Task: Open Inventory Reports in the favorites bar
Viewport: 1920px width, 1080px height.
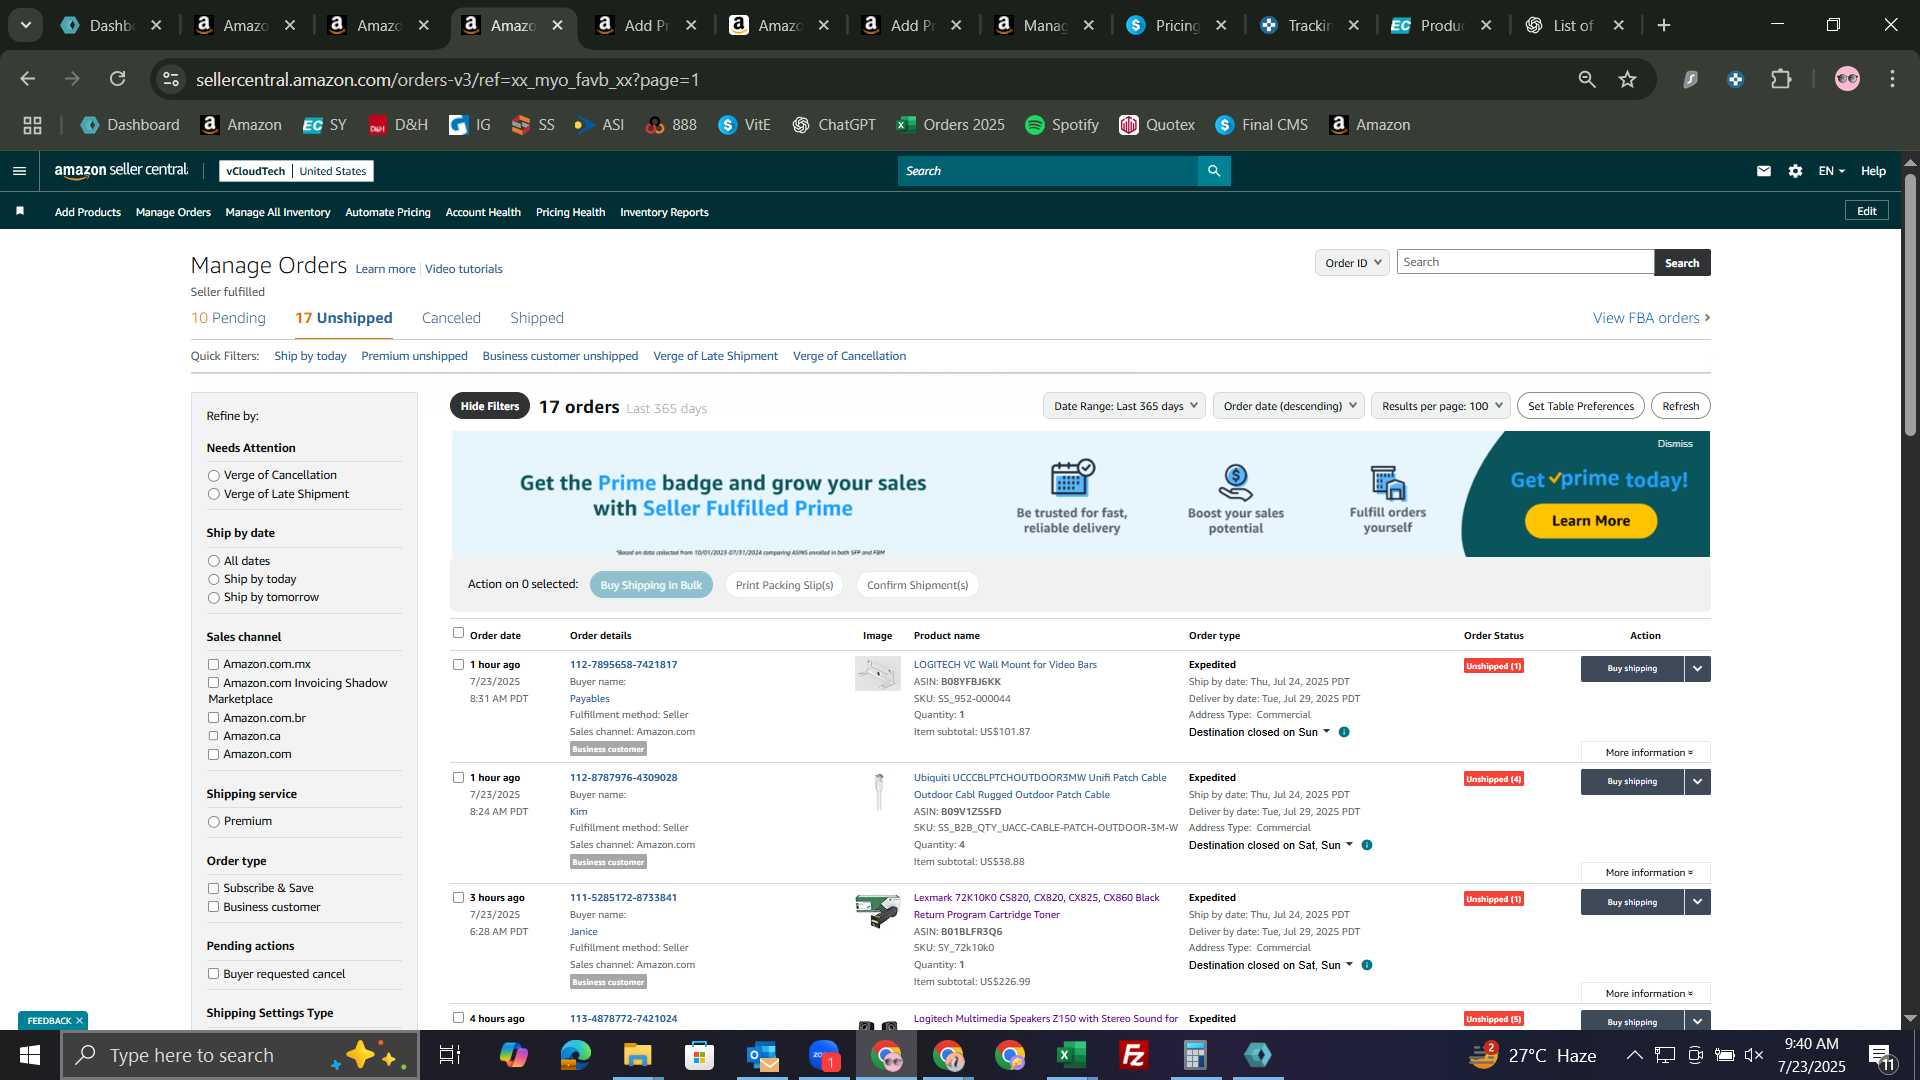Action: point(664,212)
